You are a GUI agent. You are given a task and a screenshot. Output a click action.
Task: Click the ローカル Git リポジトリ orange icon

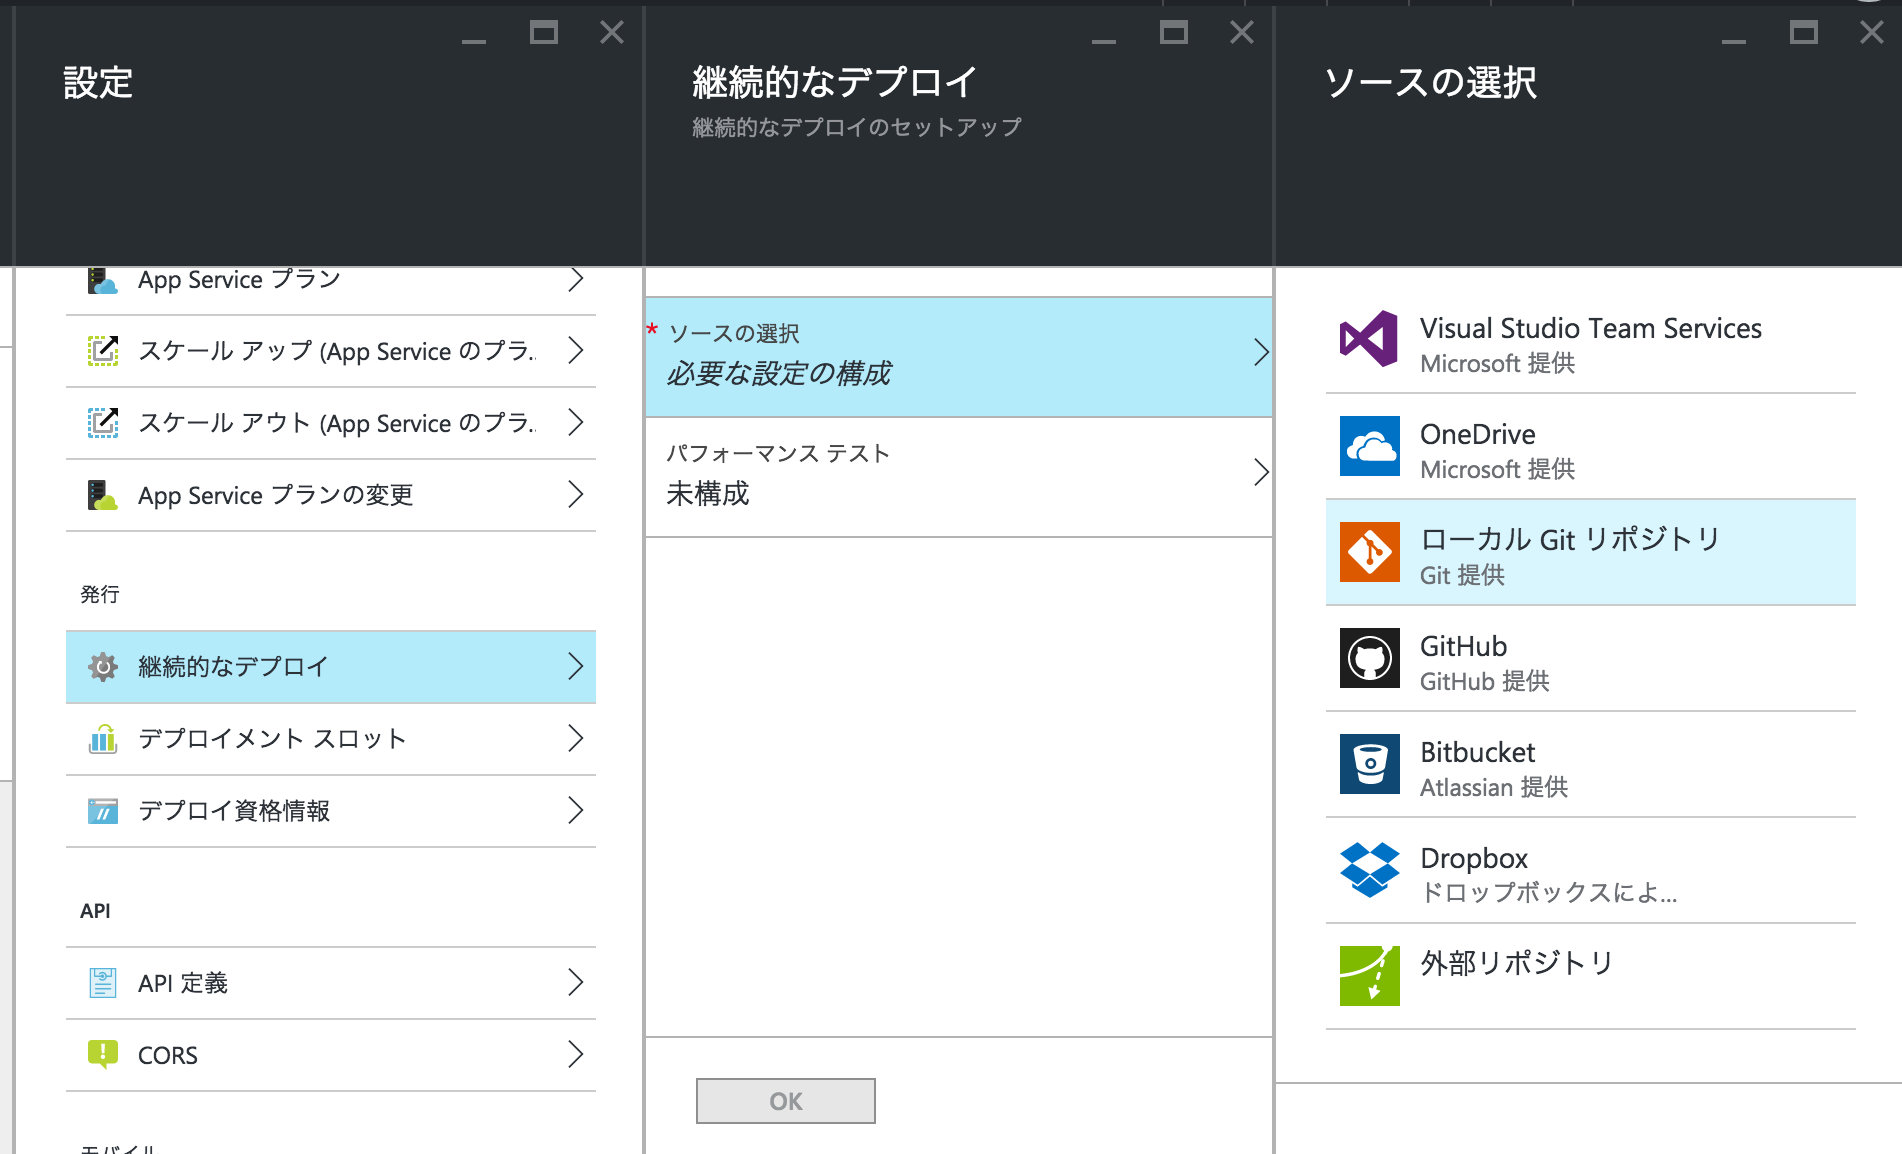[1369, 552]
